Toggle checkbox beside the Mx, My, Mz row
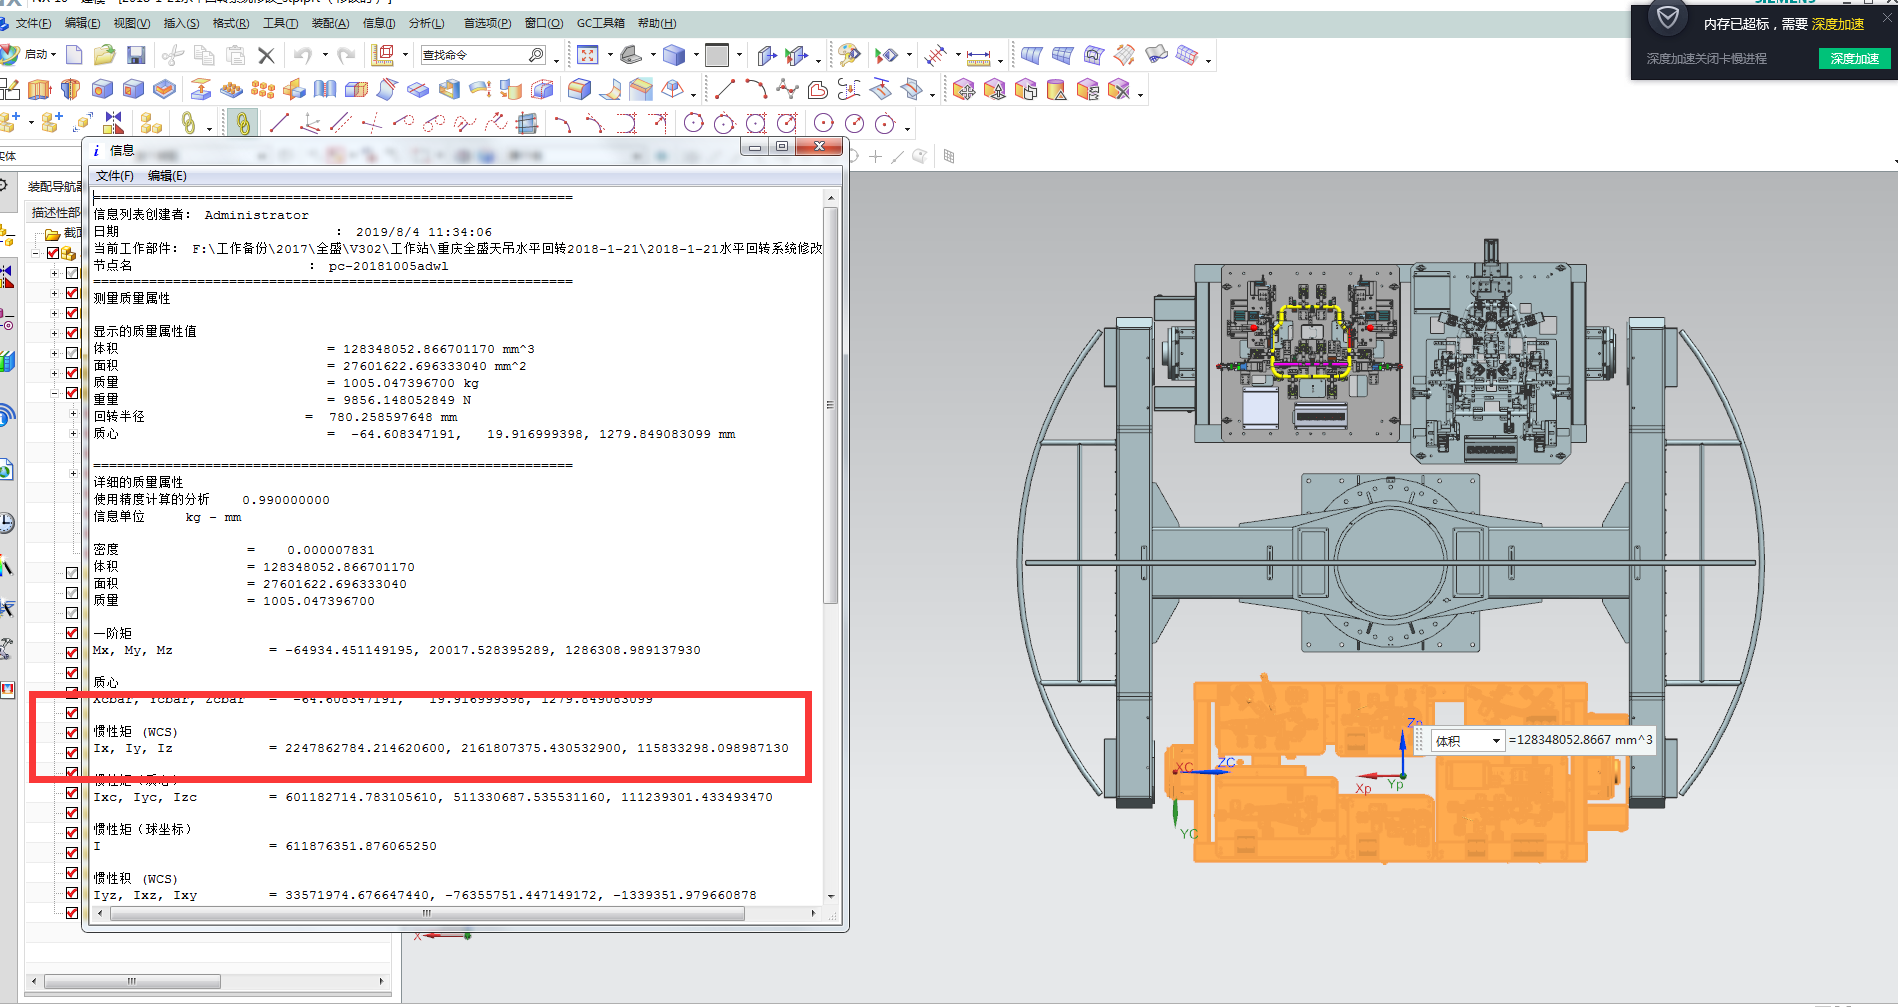The height and width of the screenshot is (1007, 1898). point(72,653)
